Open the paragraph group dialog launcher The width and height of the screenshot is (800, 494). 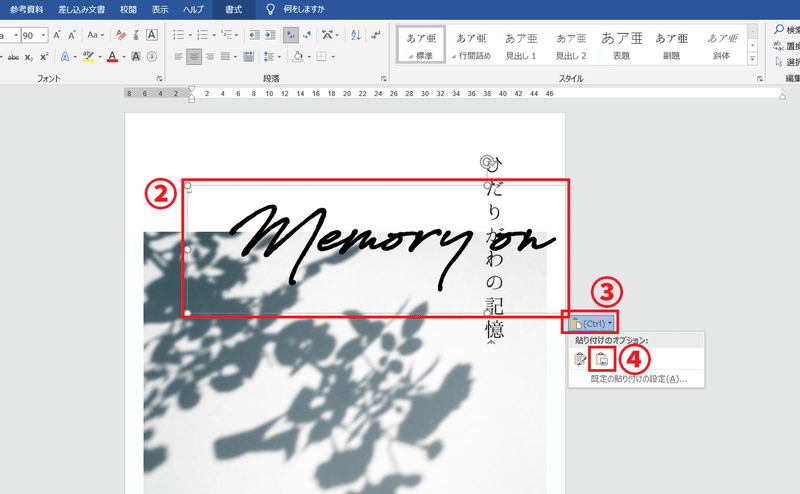pos(384,79)
